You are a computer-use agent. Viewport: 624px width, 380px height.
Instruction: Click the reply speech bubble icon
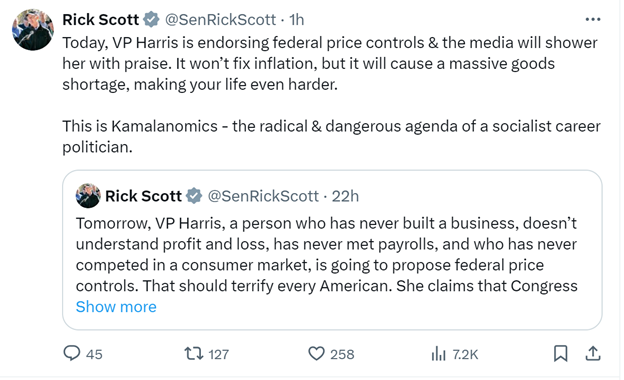[72, 353]
